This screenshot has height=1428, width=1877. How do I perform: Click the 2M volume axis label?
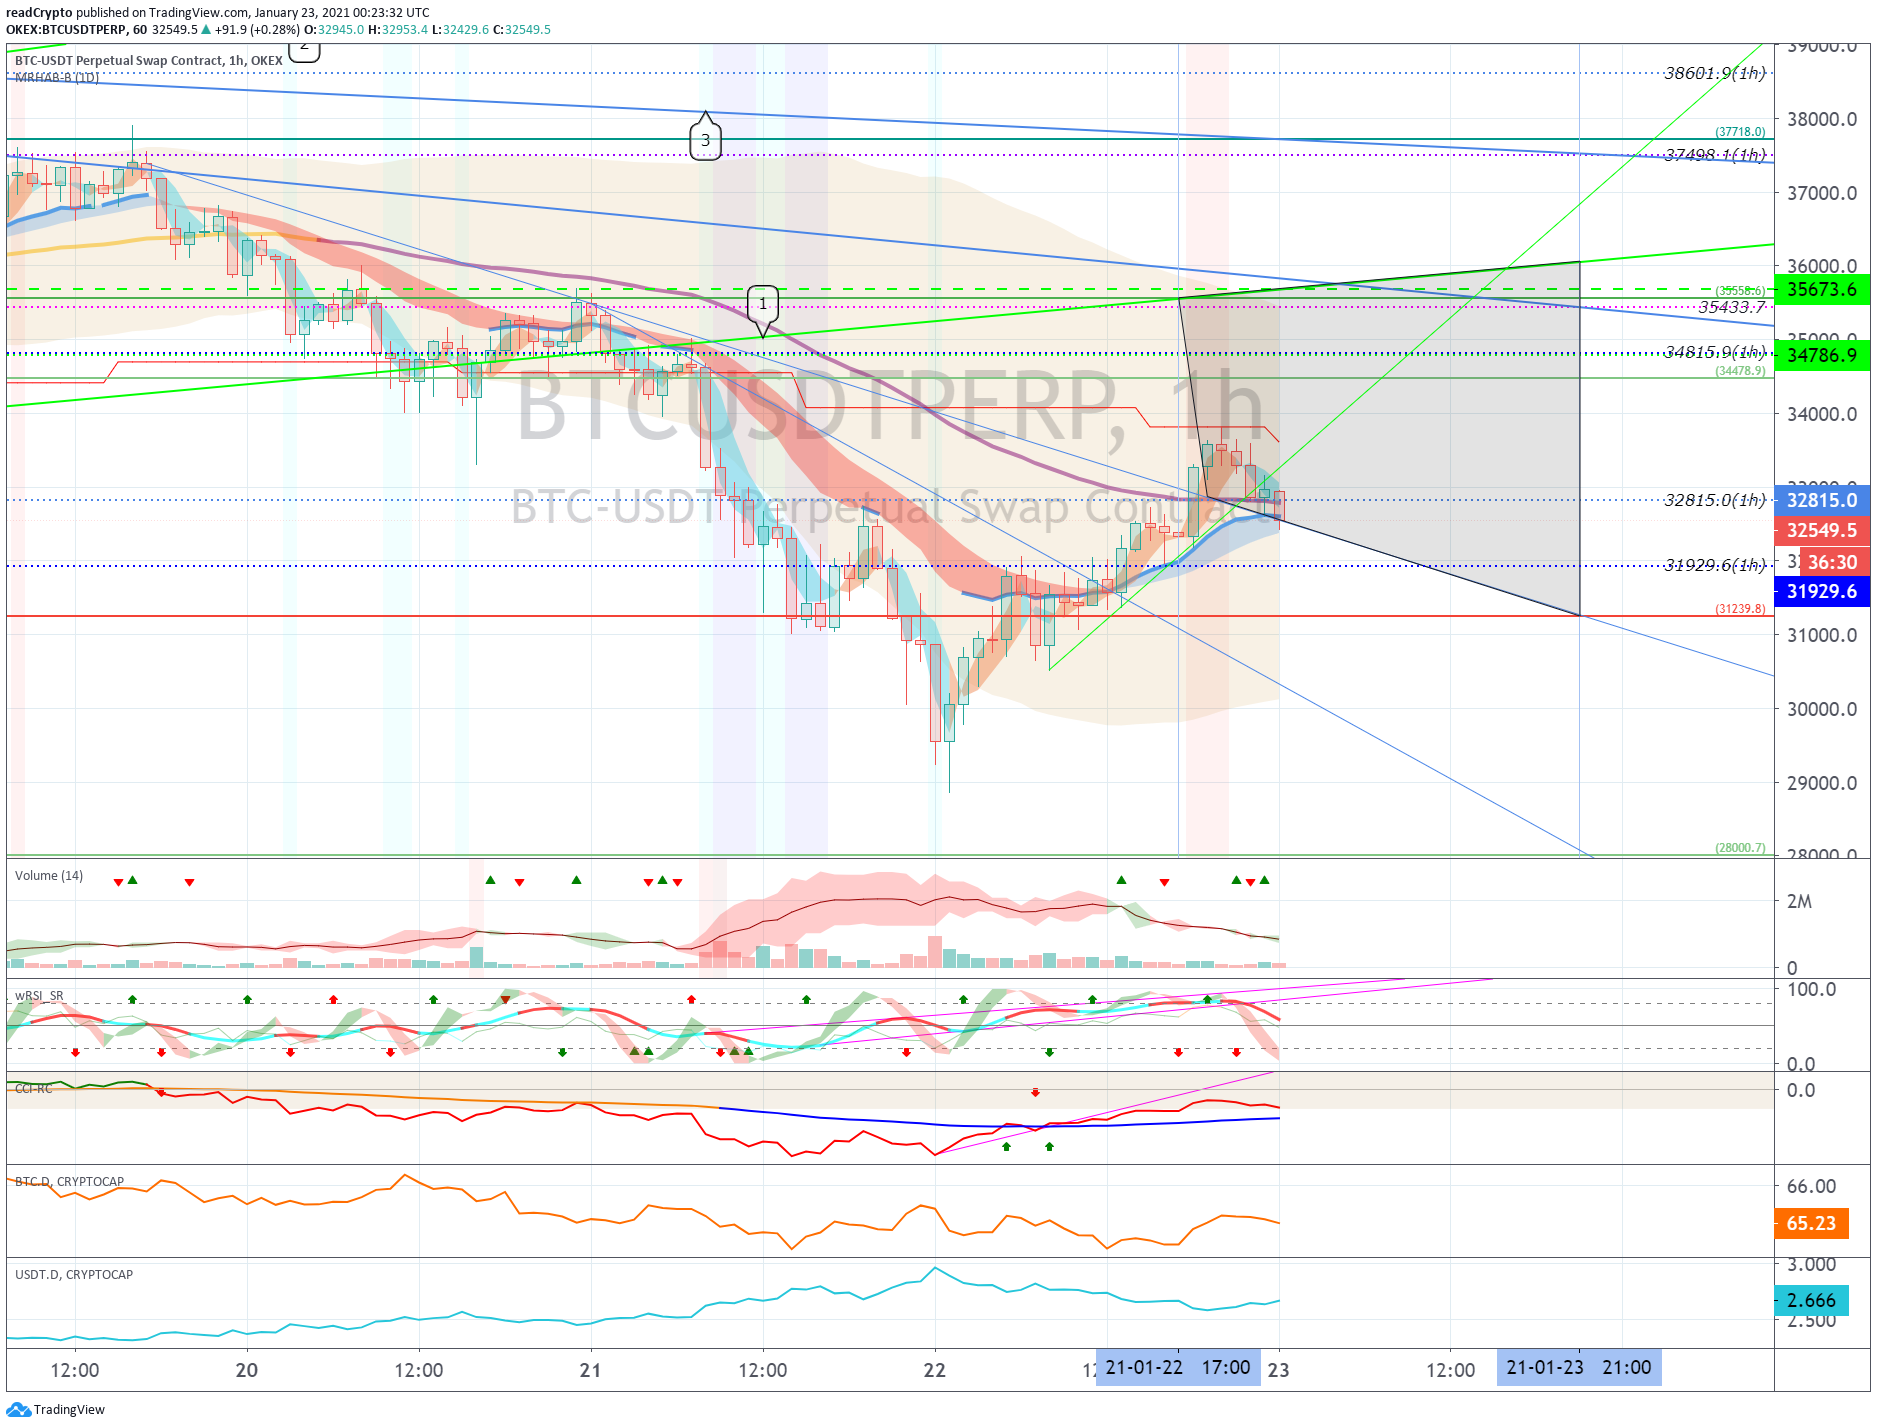tap(1799, 901)
